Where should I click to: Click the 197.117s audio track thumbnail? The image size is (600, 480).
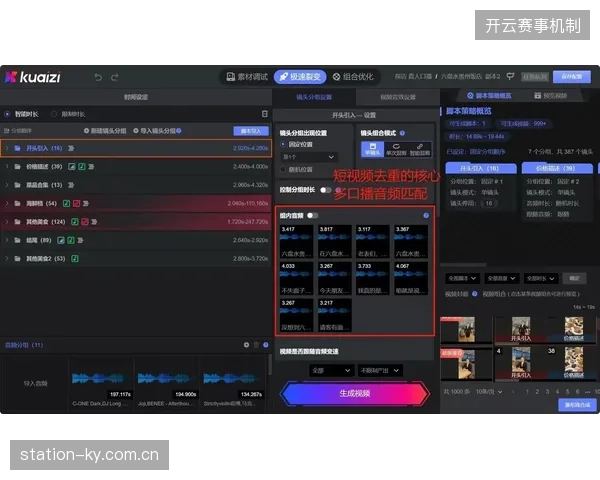tap(101, 383)
